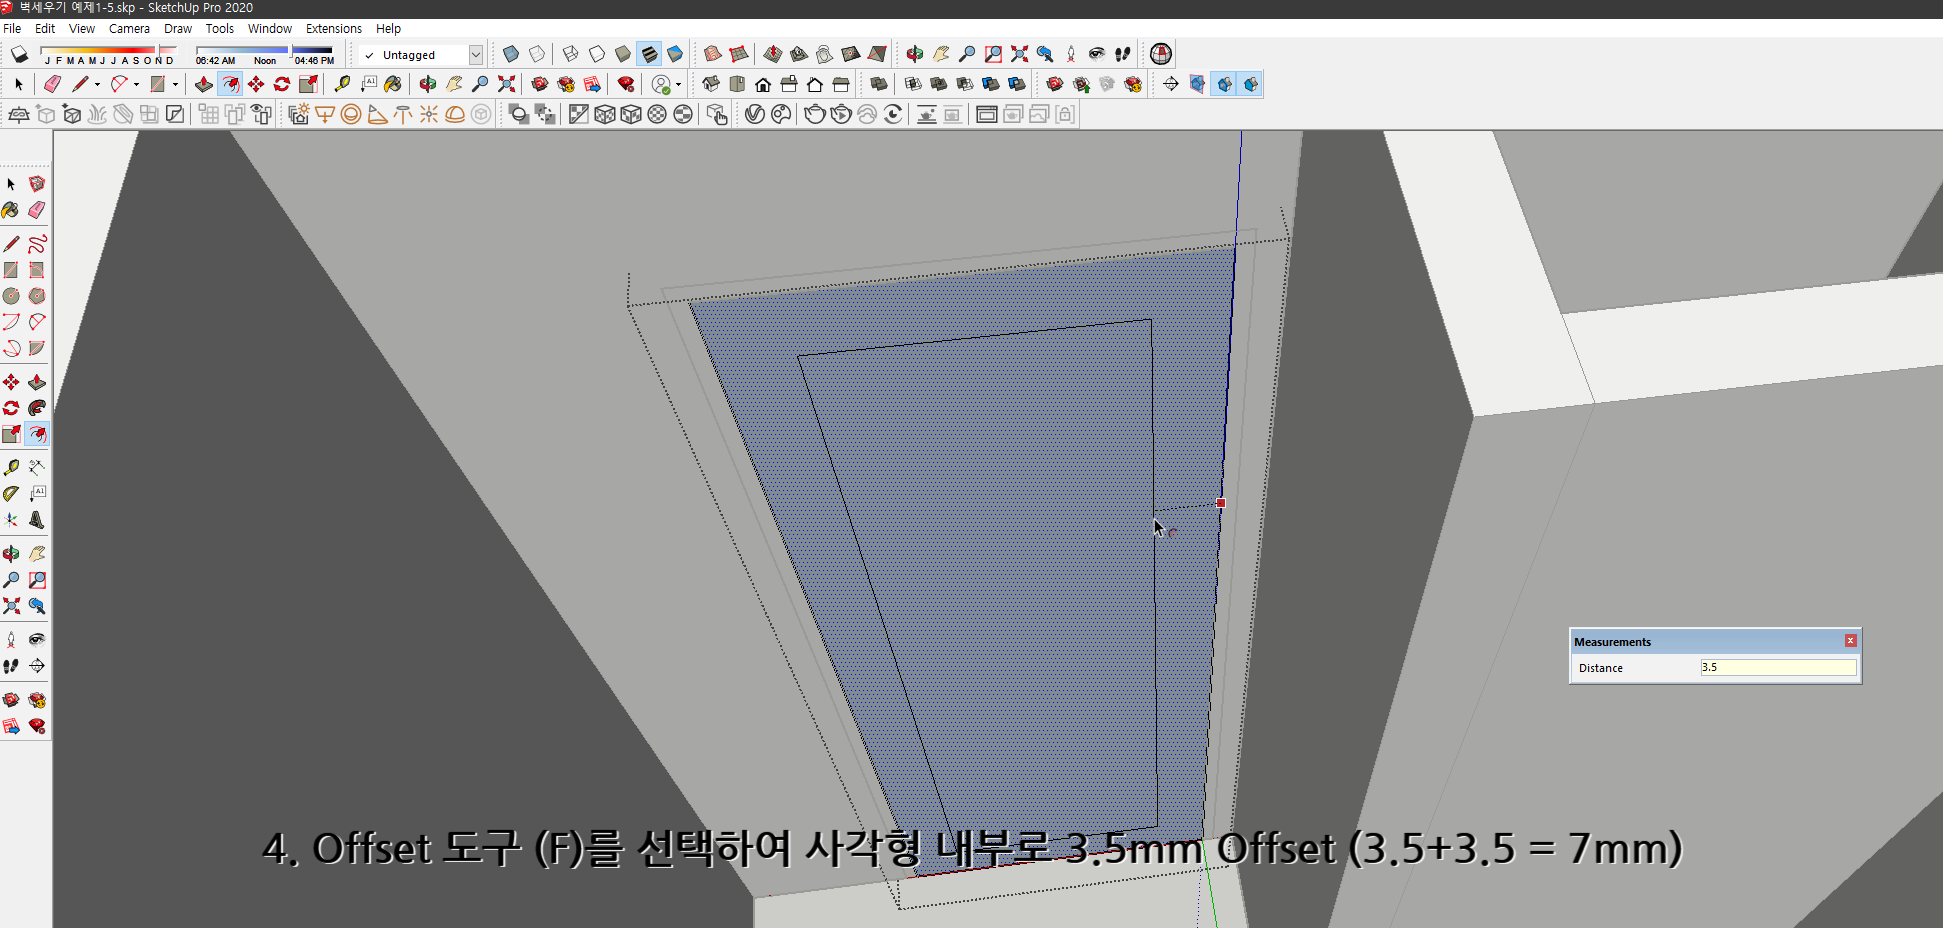Open the Draw menu
The image size is (1943, 928).
coord(178,29)
